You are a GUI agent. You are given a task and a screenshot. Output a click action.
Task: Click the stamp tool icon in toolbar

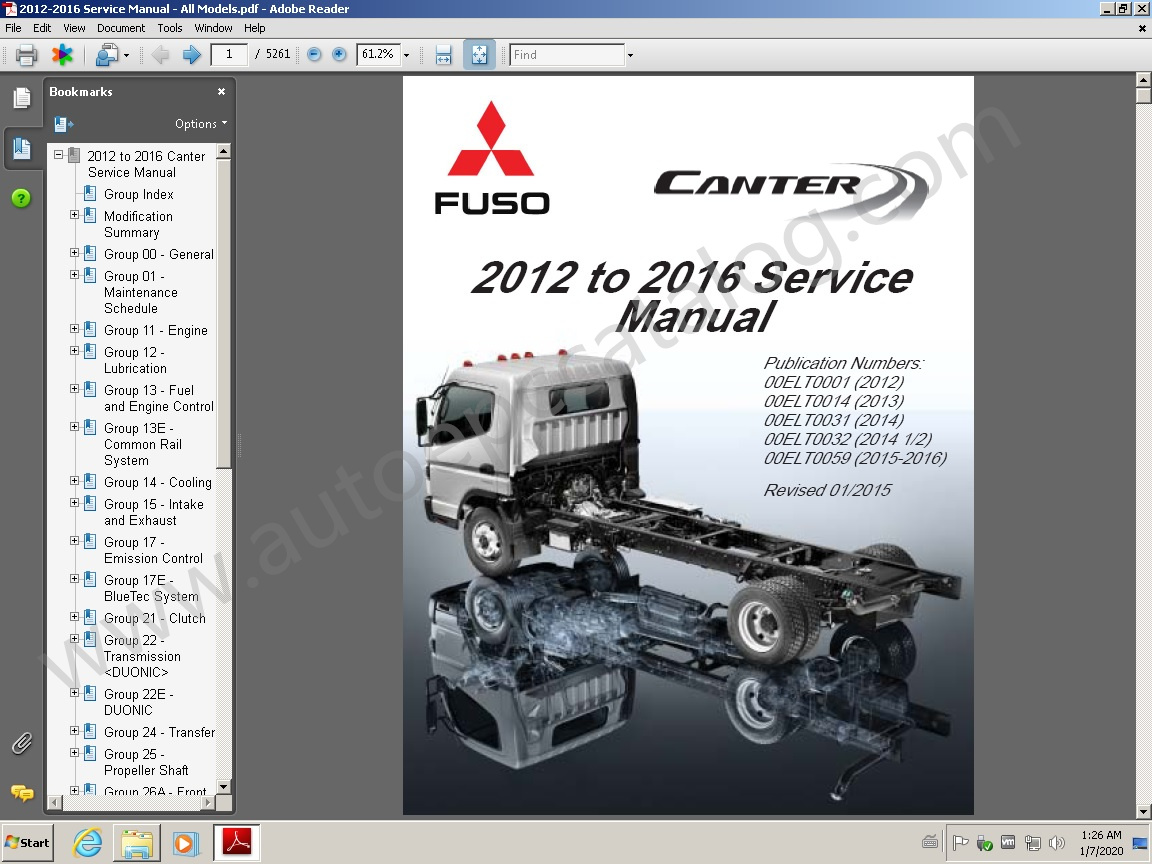[107, 54]
